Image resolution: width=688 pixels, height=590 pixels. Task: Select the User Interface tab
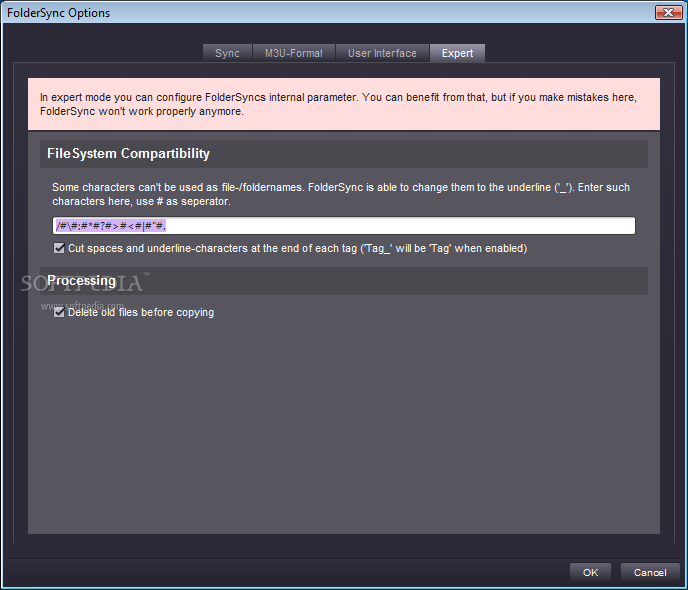[x=382, y=53]
